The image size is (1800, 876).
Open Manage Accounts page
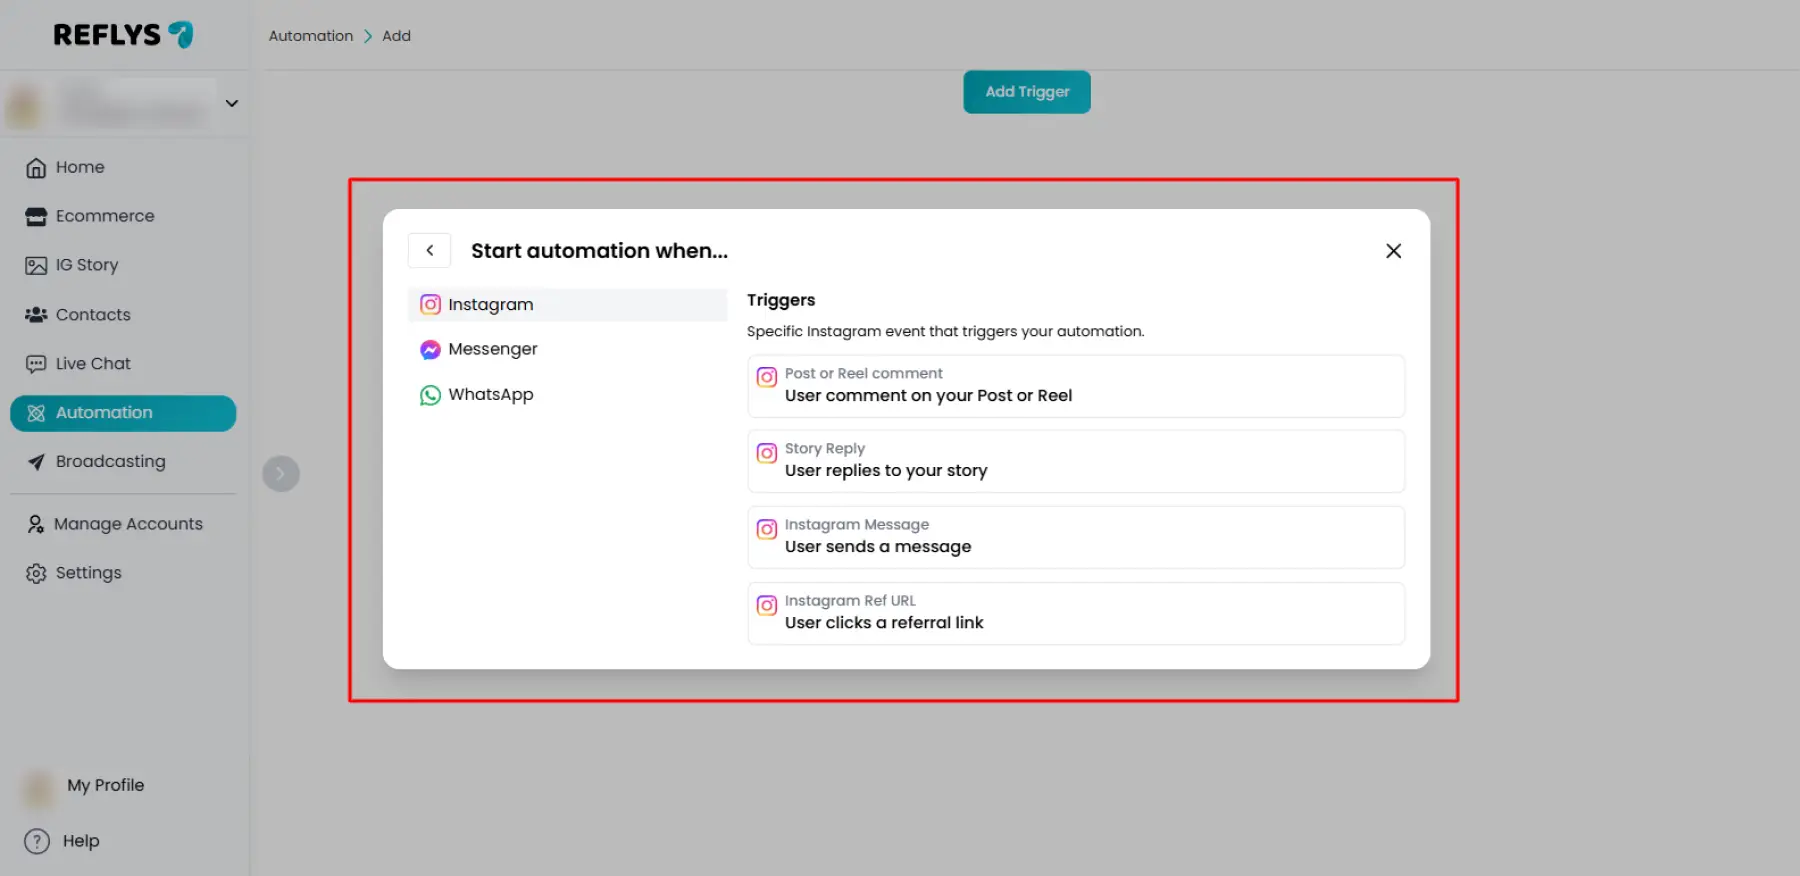coord(127,524)
